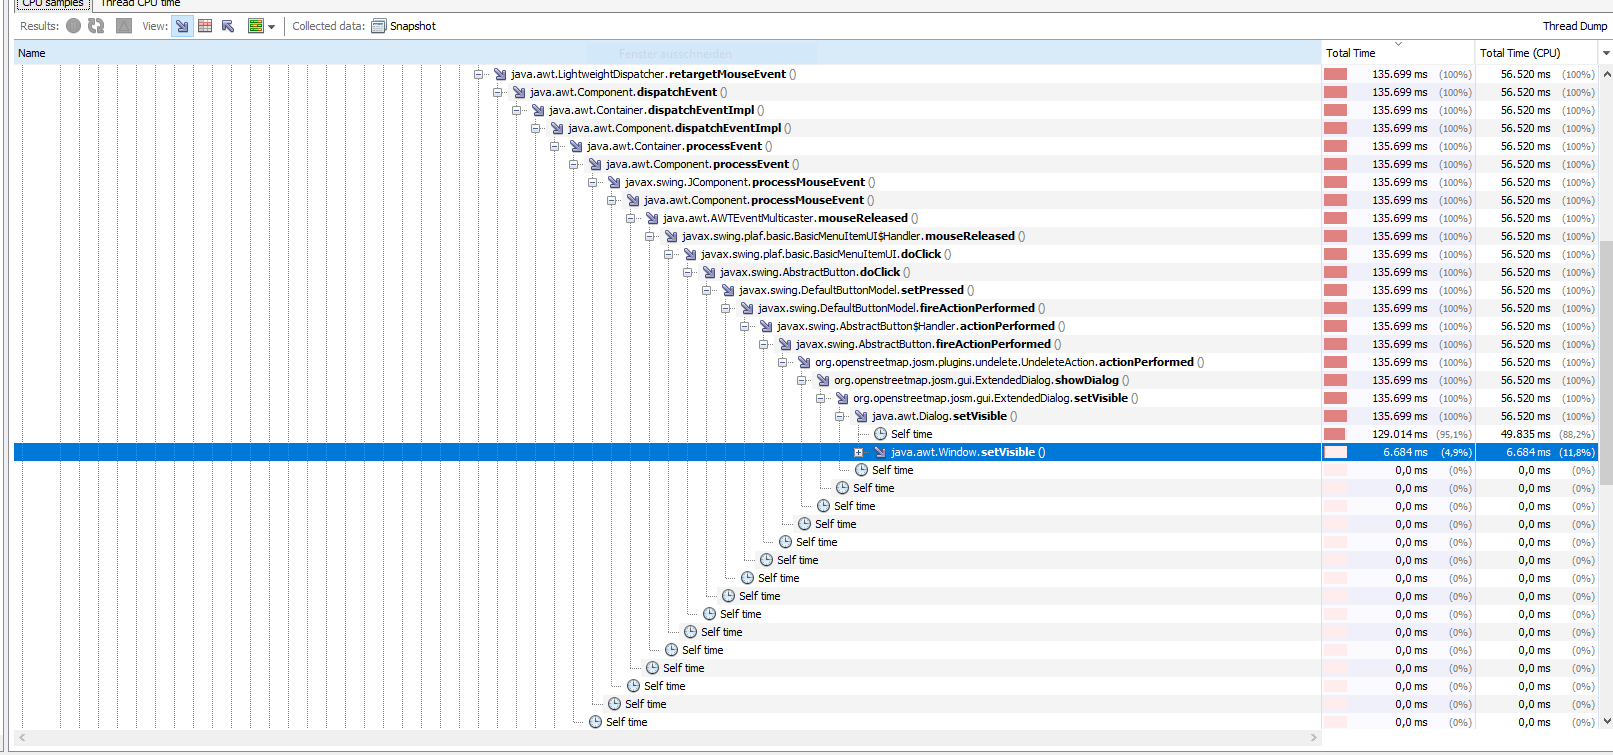Switch to the Thread CPU time tab
Viewport: 1613px width, 755px height.
click(x=140, y=4)
